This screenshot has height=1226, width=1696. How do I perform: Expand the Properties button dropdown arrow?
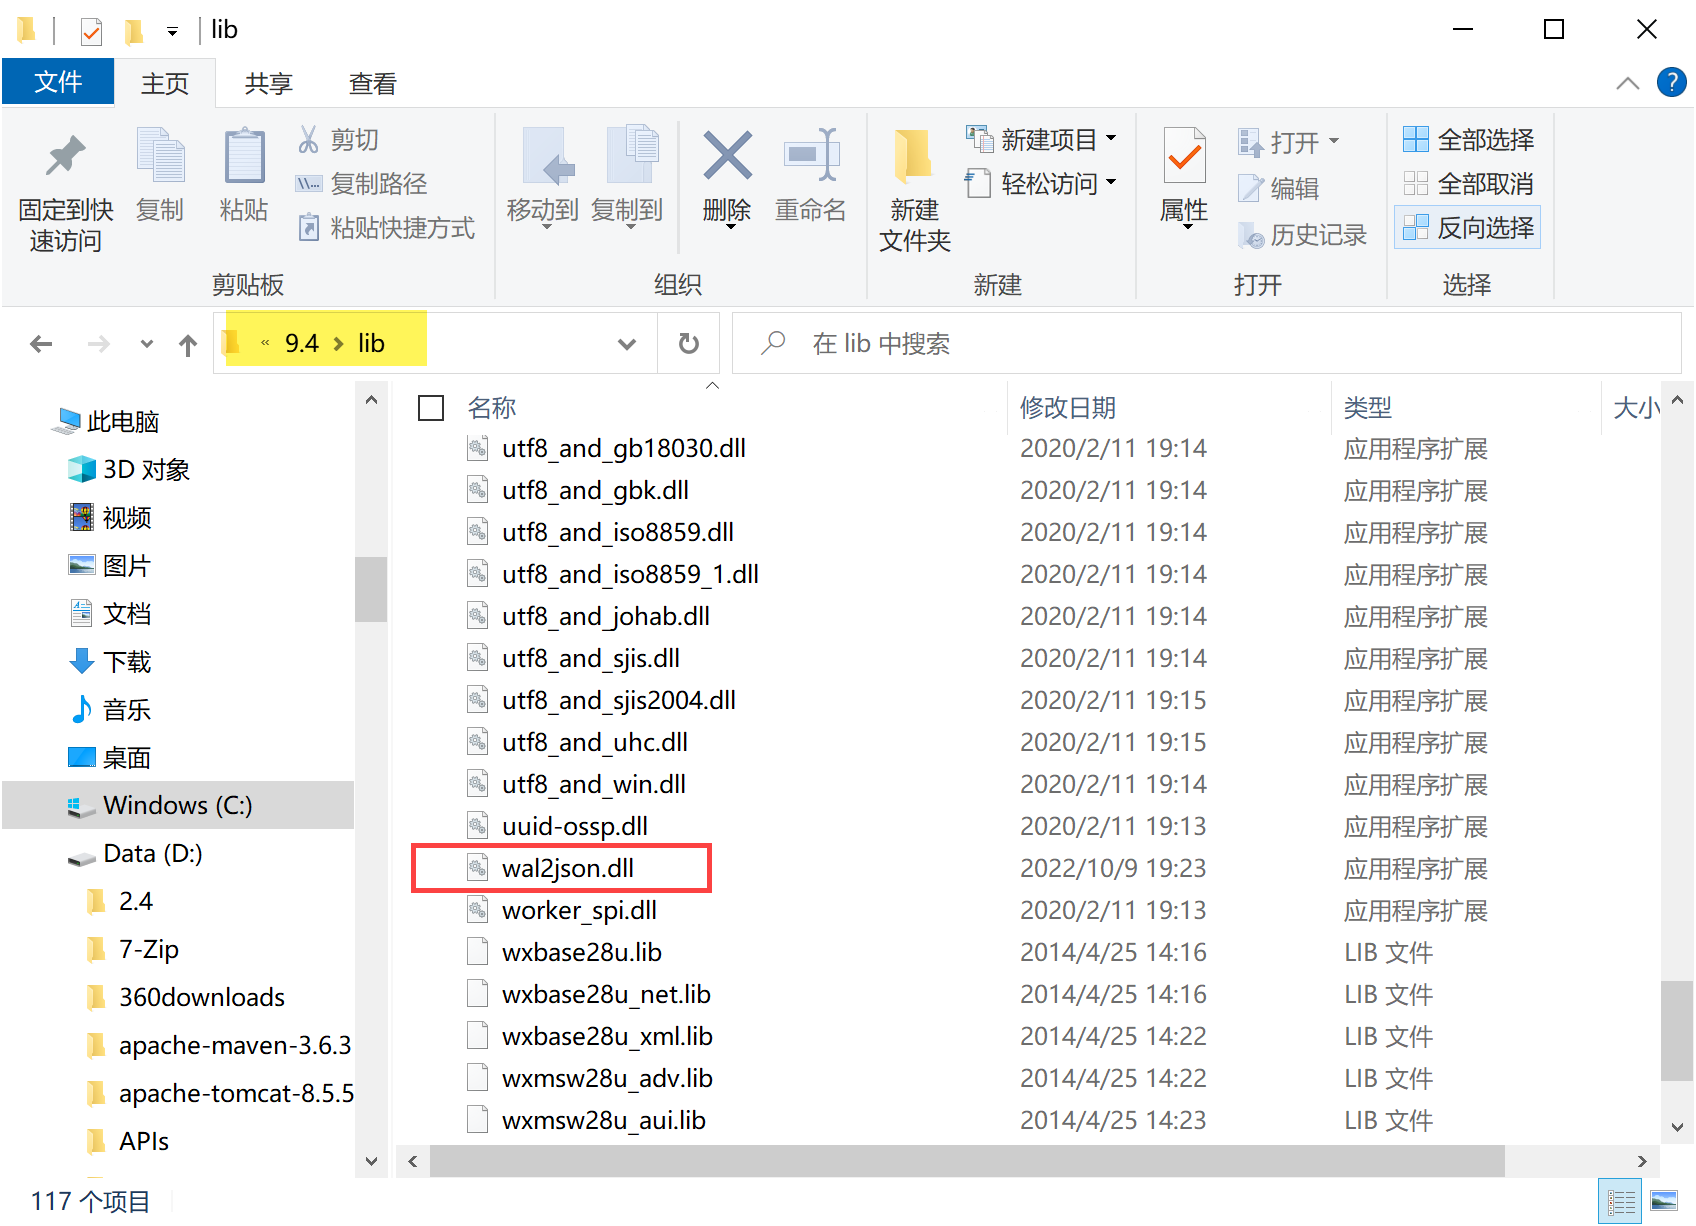1187,228
